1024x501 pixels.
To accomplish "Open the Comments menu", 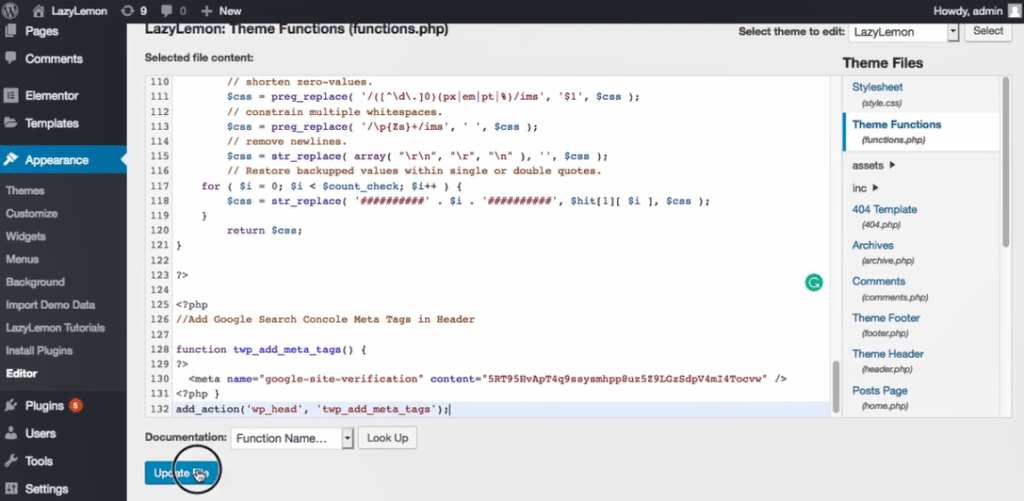I will click(54, 59).
